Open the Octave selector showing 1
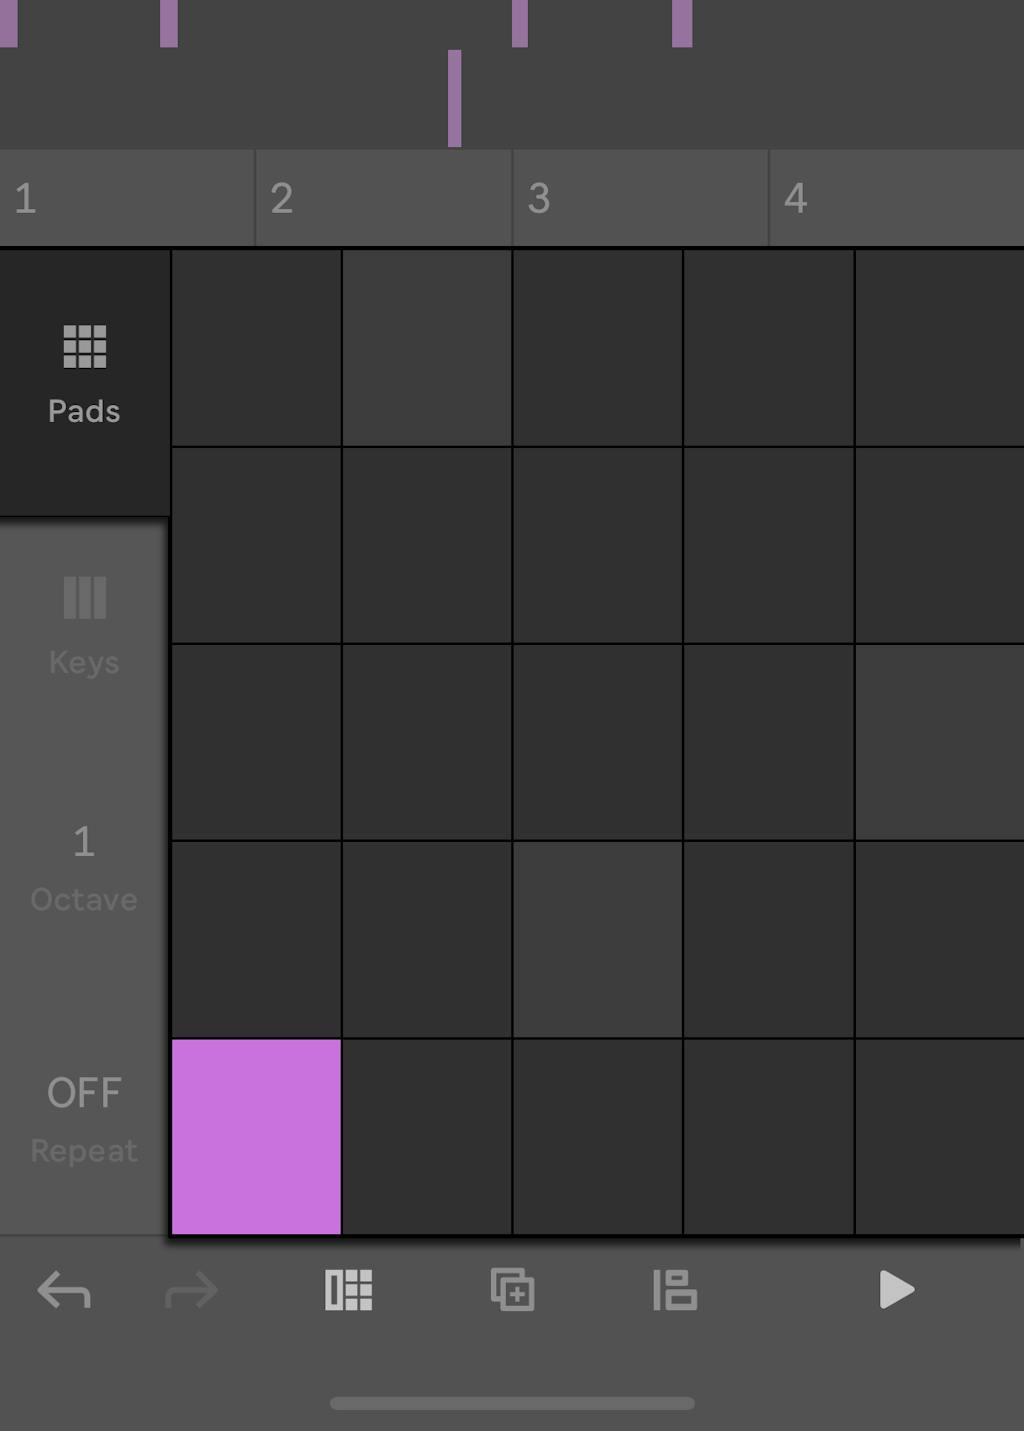Viewport: 1024px width, 1431px height. click(84, 868)
